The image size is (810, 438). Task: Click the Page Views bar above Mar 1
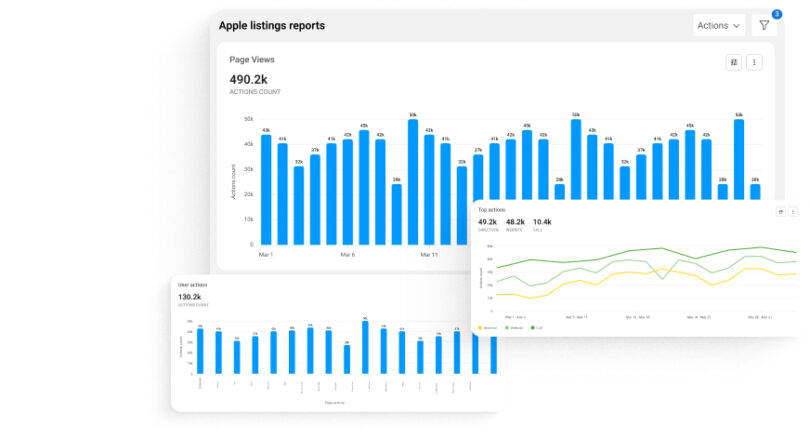(266, 190)
